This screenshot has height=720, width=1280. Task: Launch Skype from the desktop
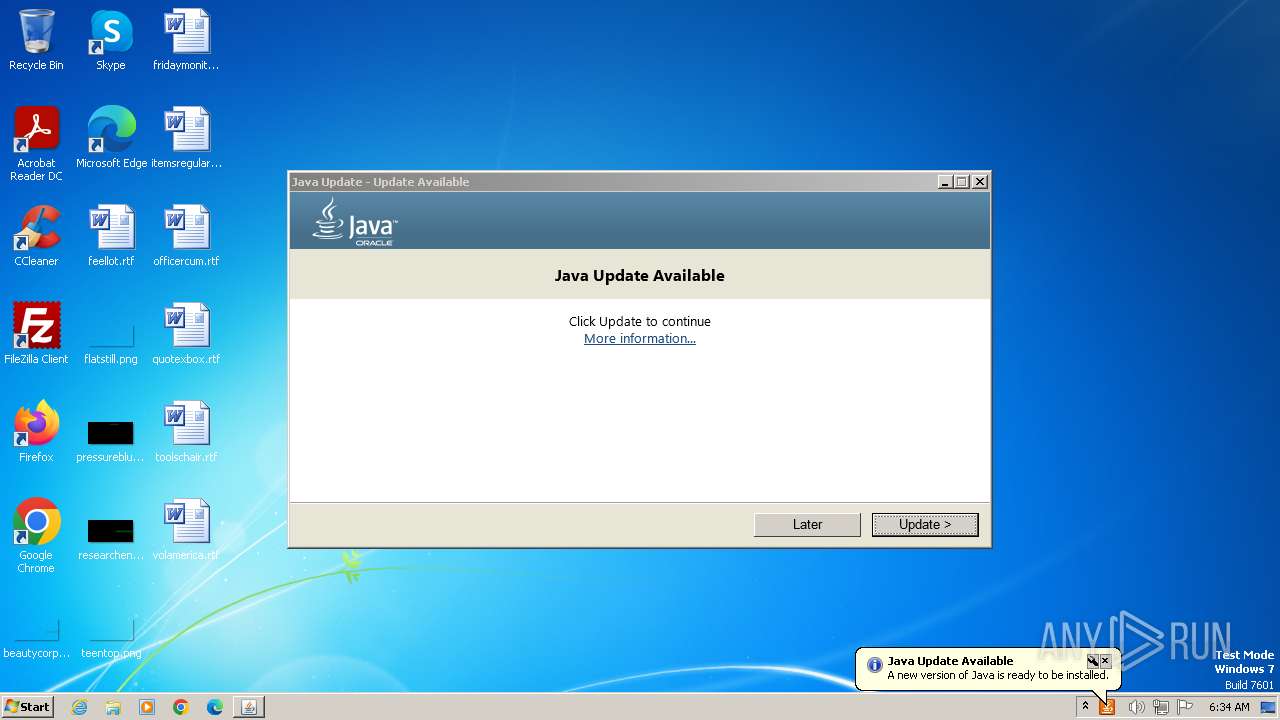[111, 40]
